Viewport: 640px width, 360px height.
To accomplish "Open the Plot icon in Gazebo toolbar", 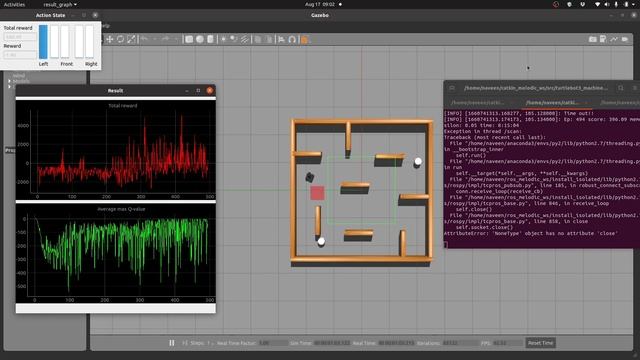I will (614, 39).
